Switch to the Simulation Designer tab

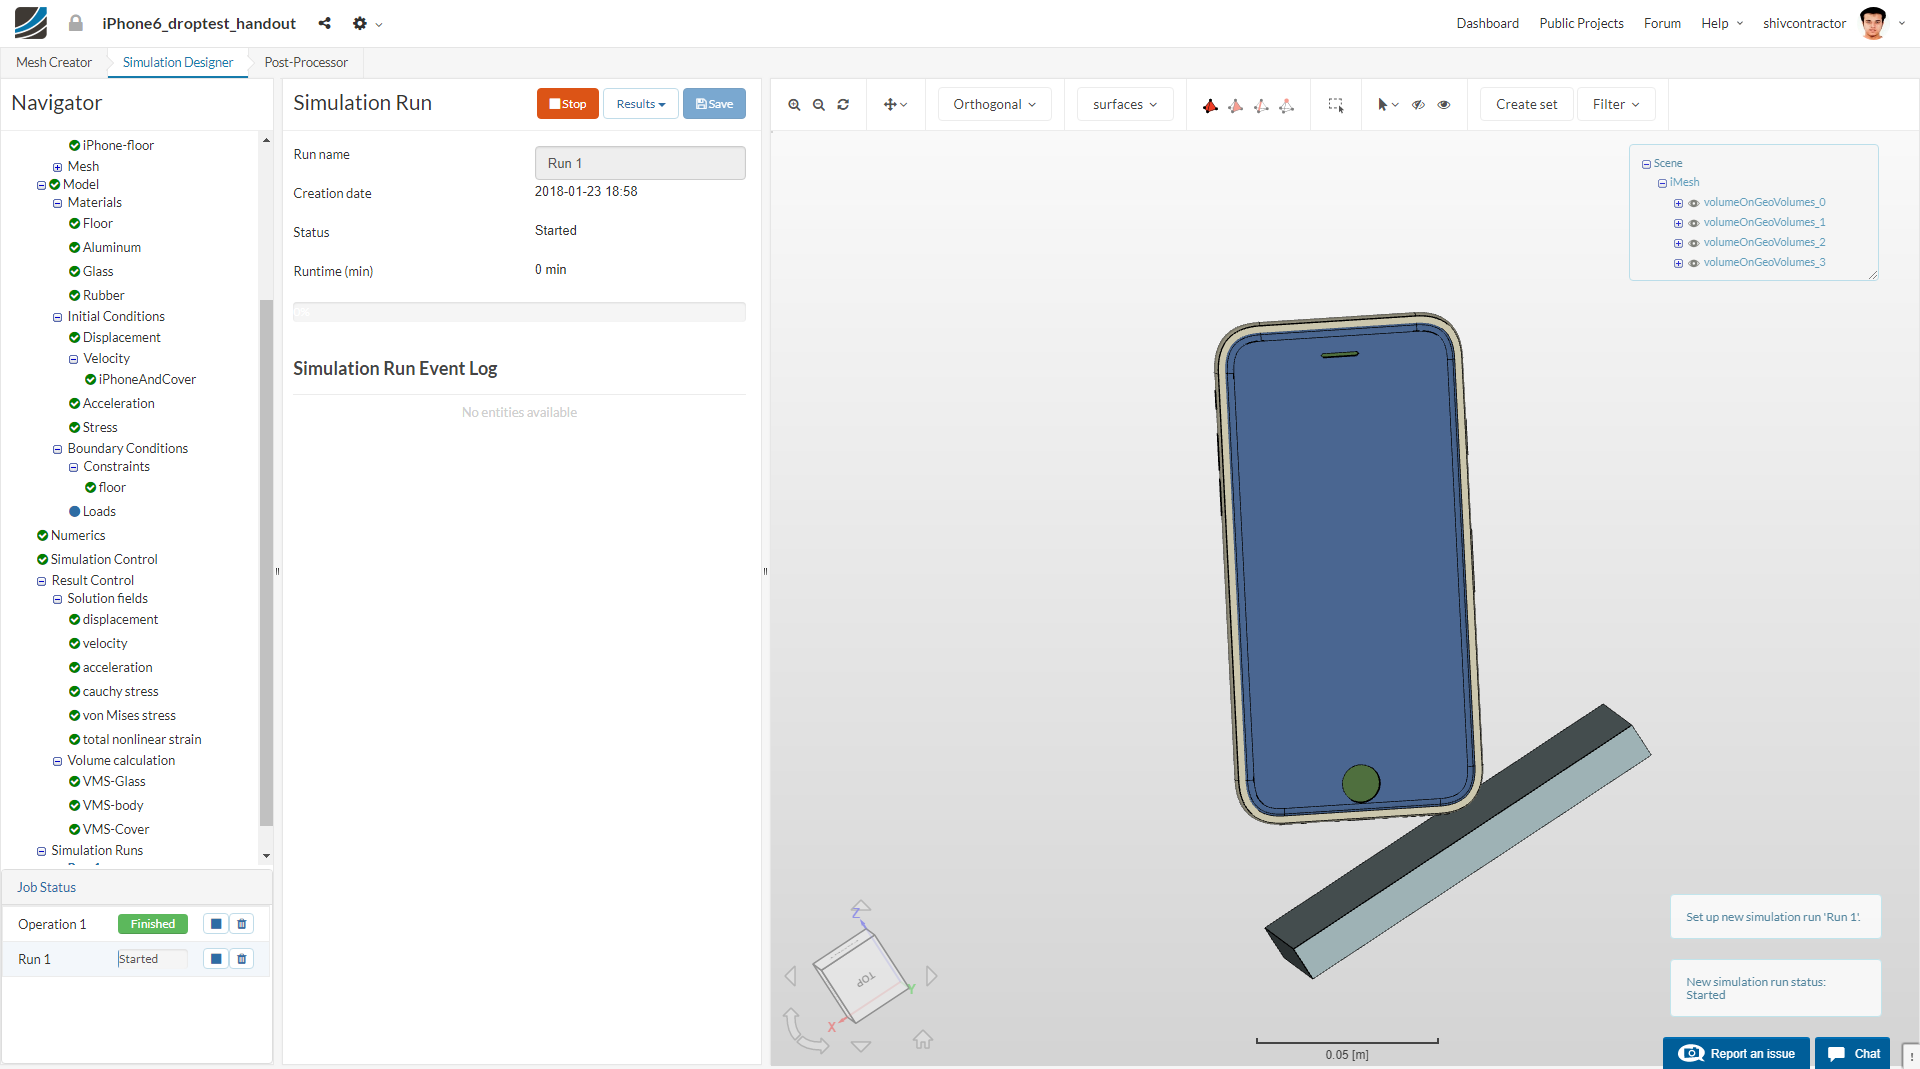click(178, 62)
